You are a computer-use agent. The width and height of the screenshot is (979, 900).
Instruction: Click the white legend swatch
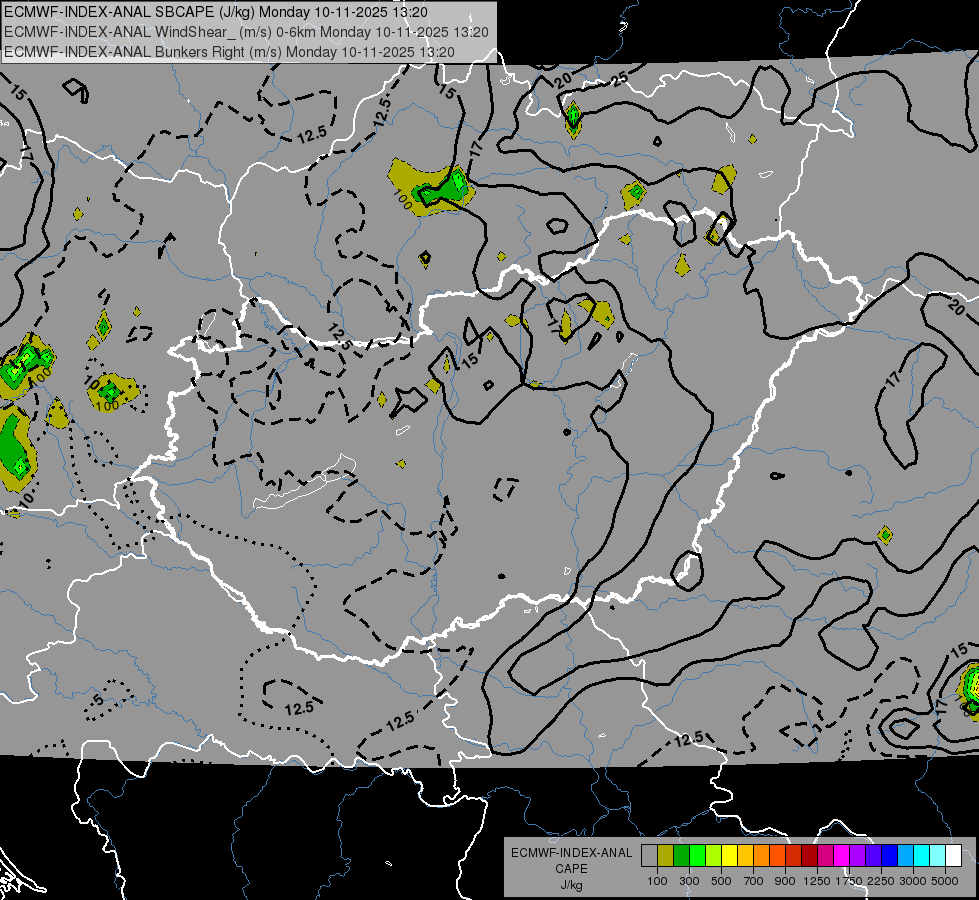point(954,855)
